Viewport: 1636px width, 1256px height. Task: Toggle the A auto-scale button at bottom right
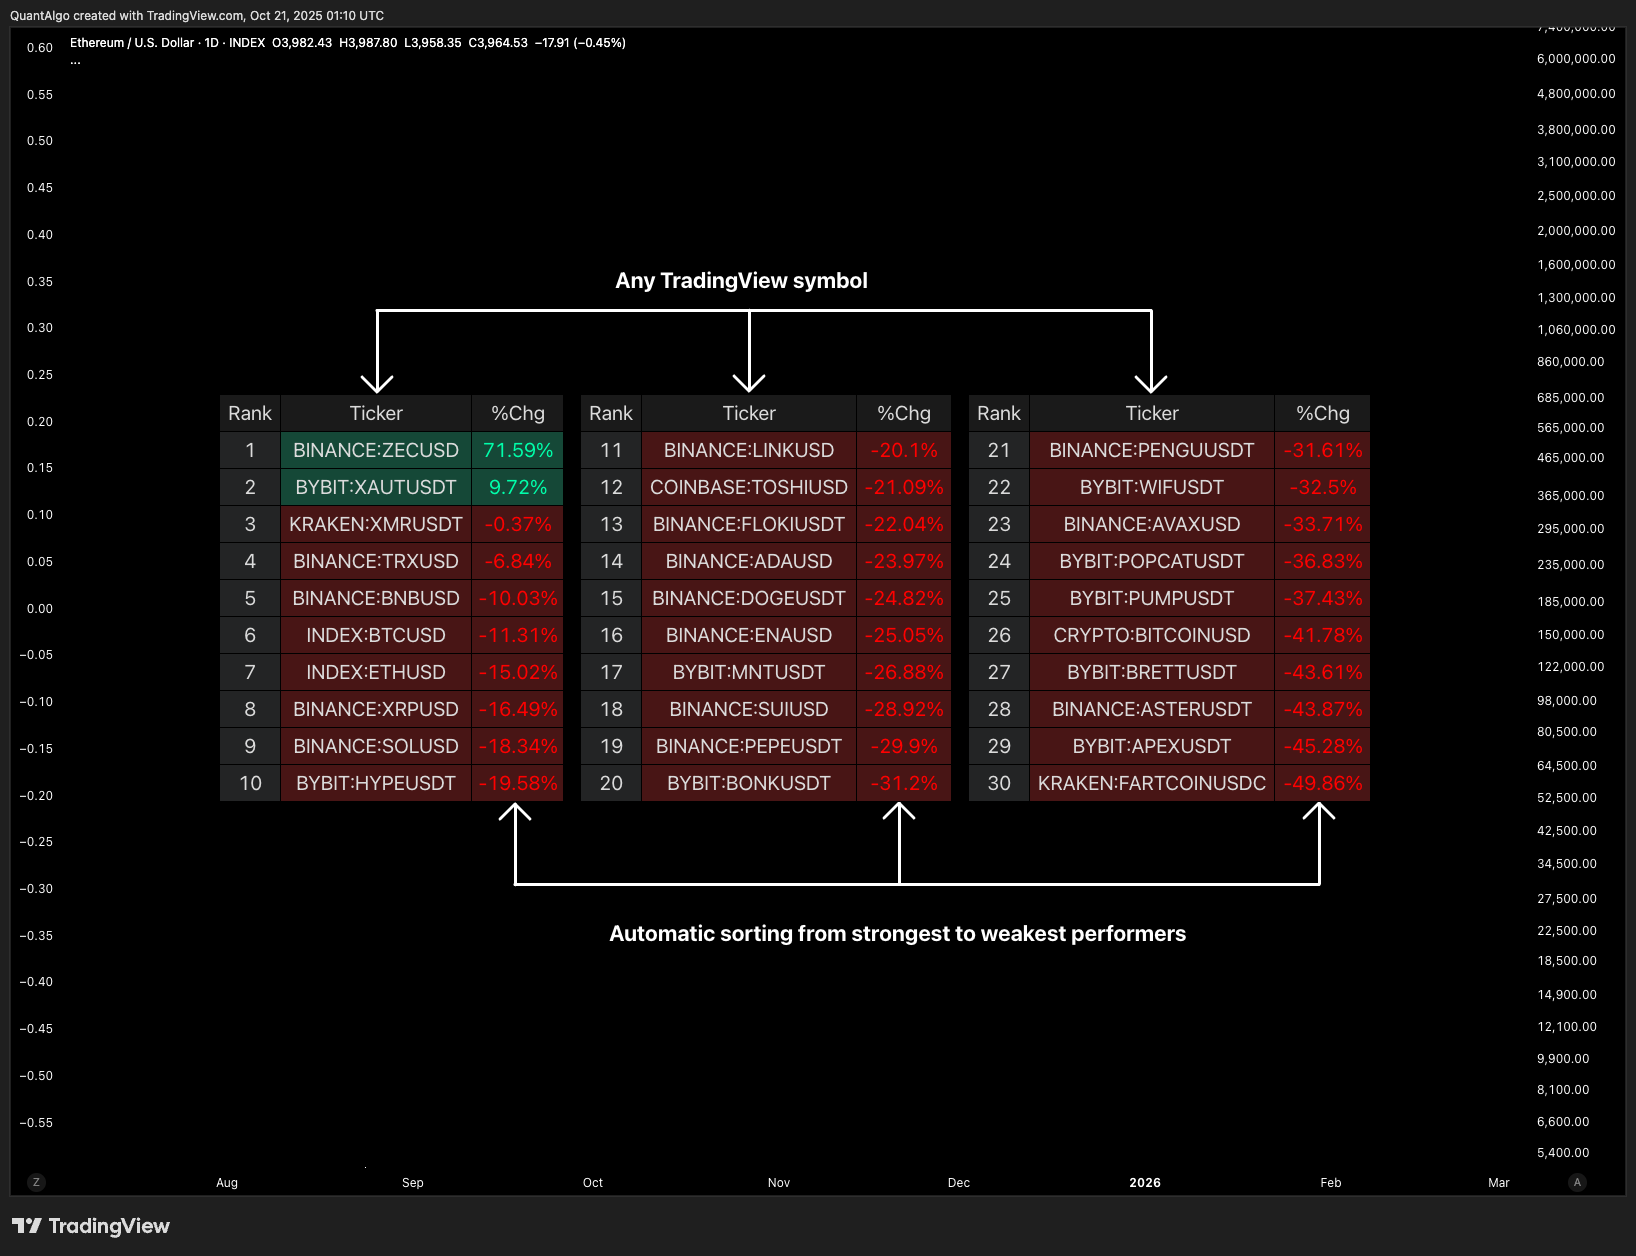1578,1182
